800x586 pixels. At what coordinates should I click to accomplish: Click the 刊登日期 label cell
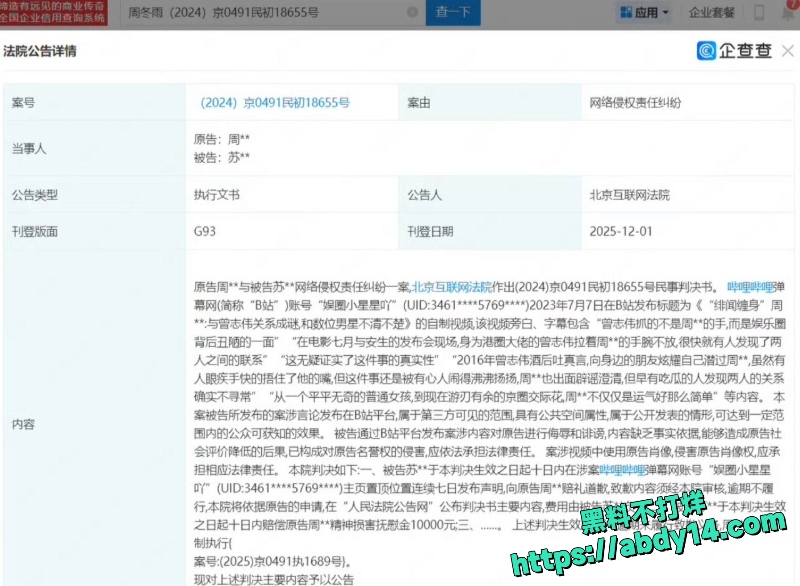[x=490, y=232]
